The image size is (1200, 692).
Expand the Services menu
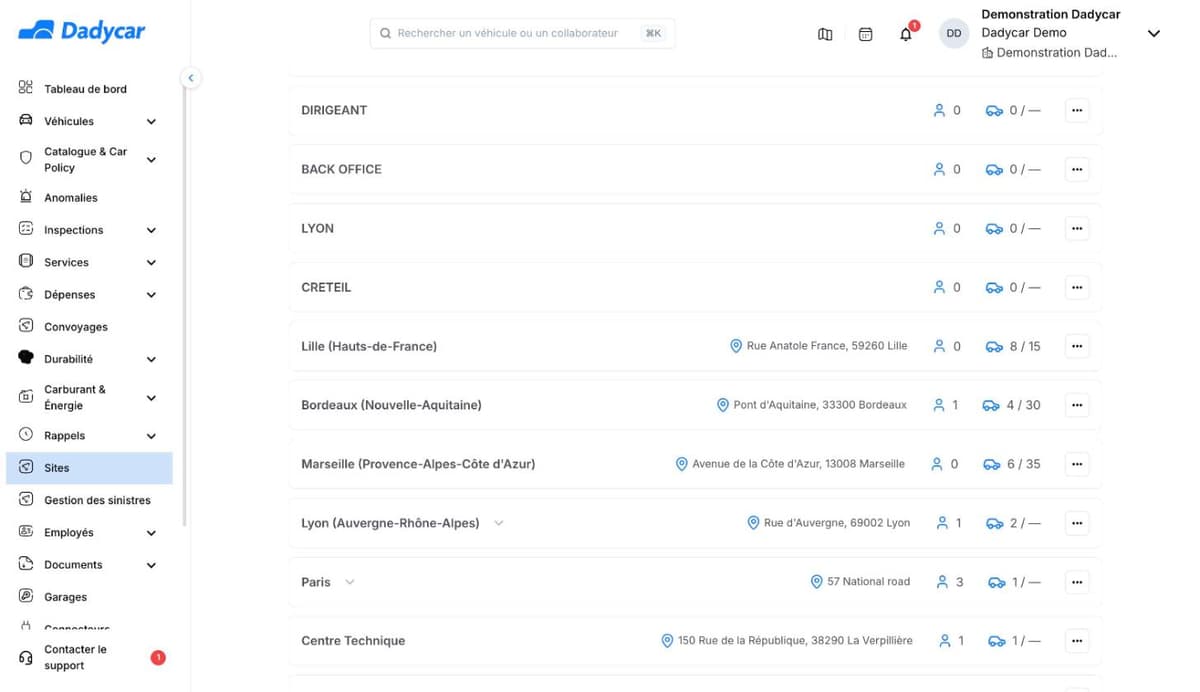[x=151, y=262]
